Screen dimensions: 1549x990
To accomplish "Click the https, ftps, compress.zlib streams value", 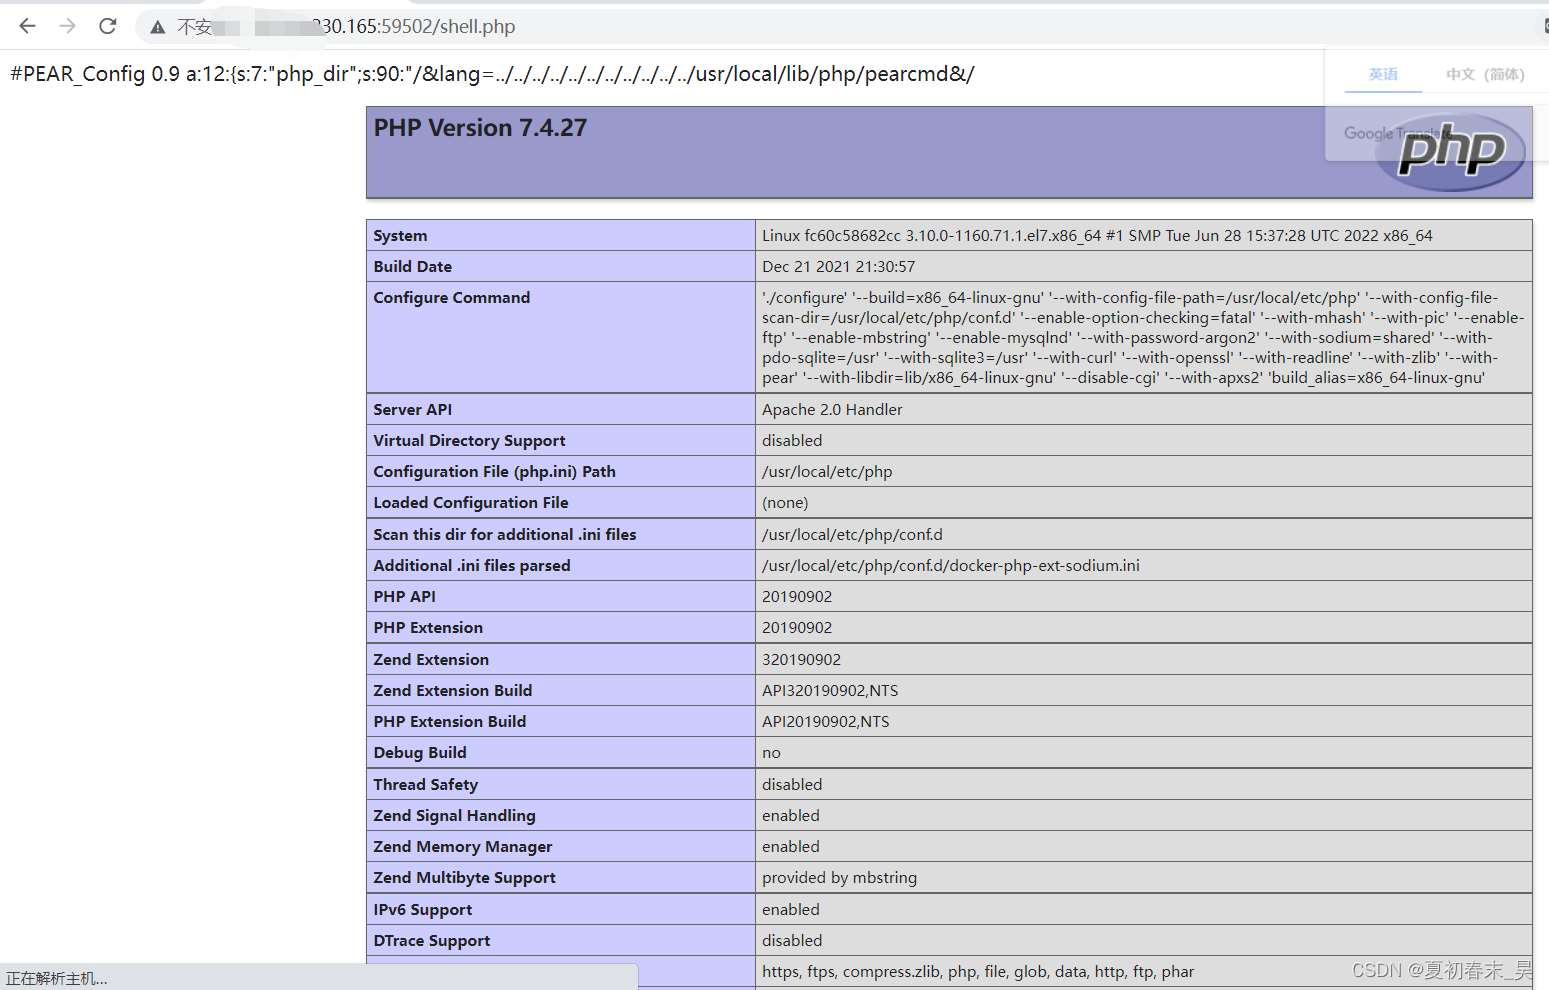I will (x=978, y=972).
